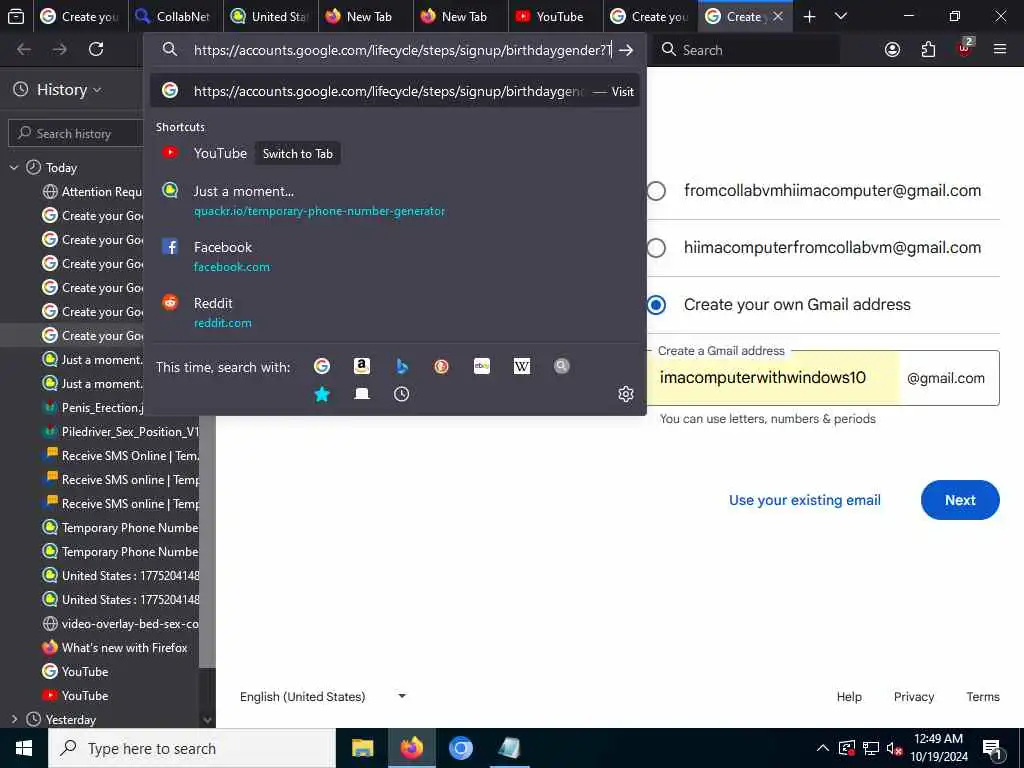Search bookmarks with the star icon
The image size is (1024, 768).
[x=322, y=394]
